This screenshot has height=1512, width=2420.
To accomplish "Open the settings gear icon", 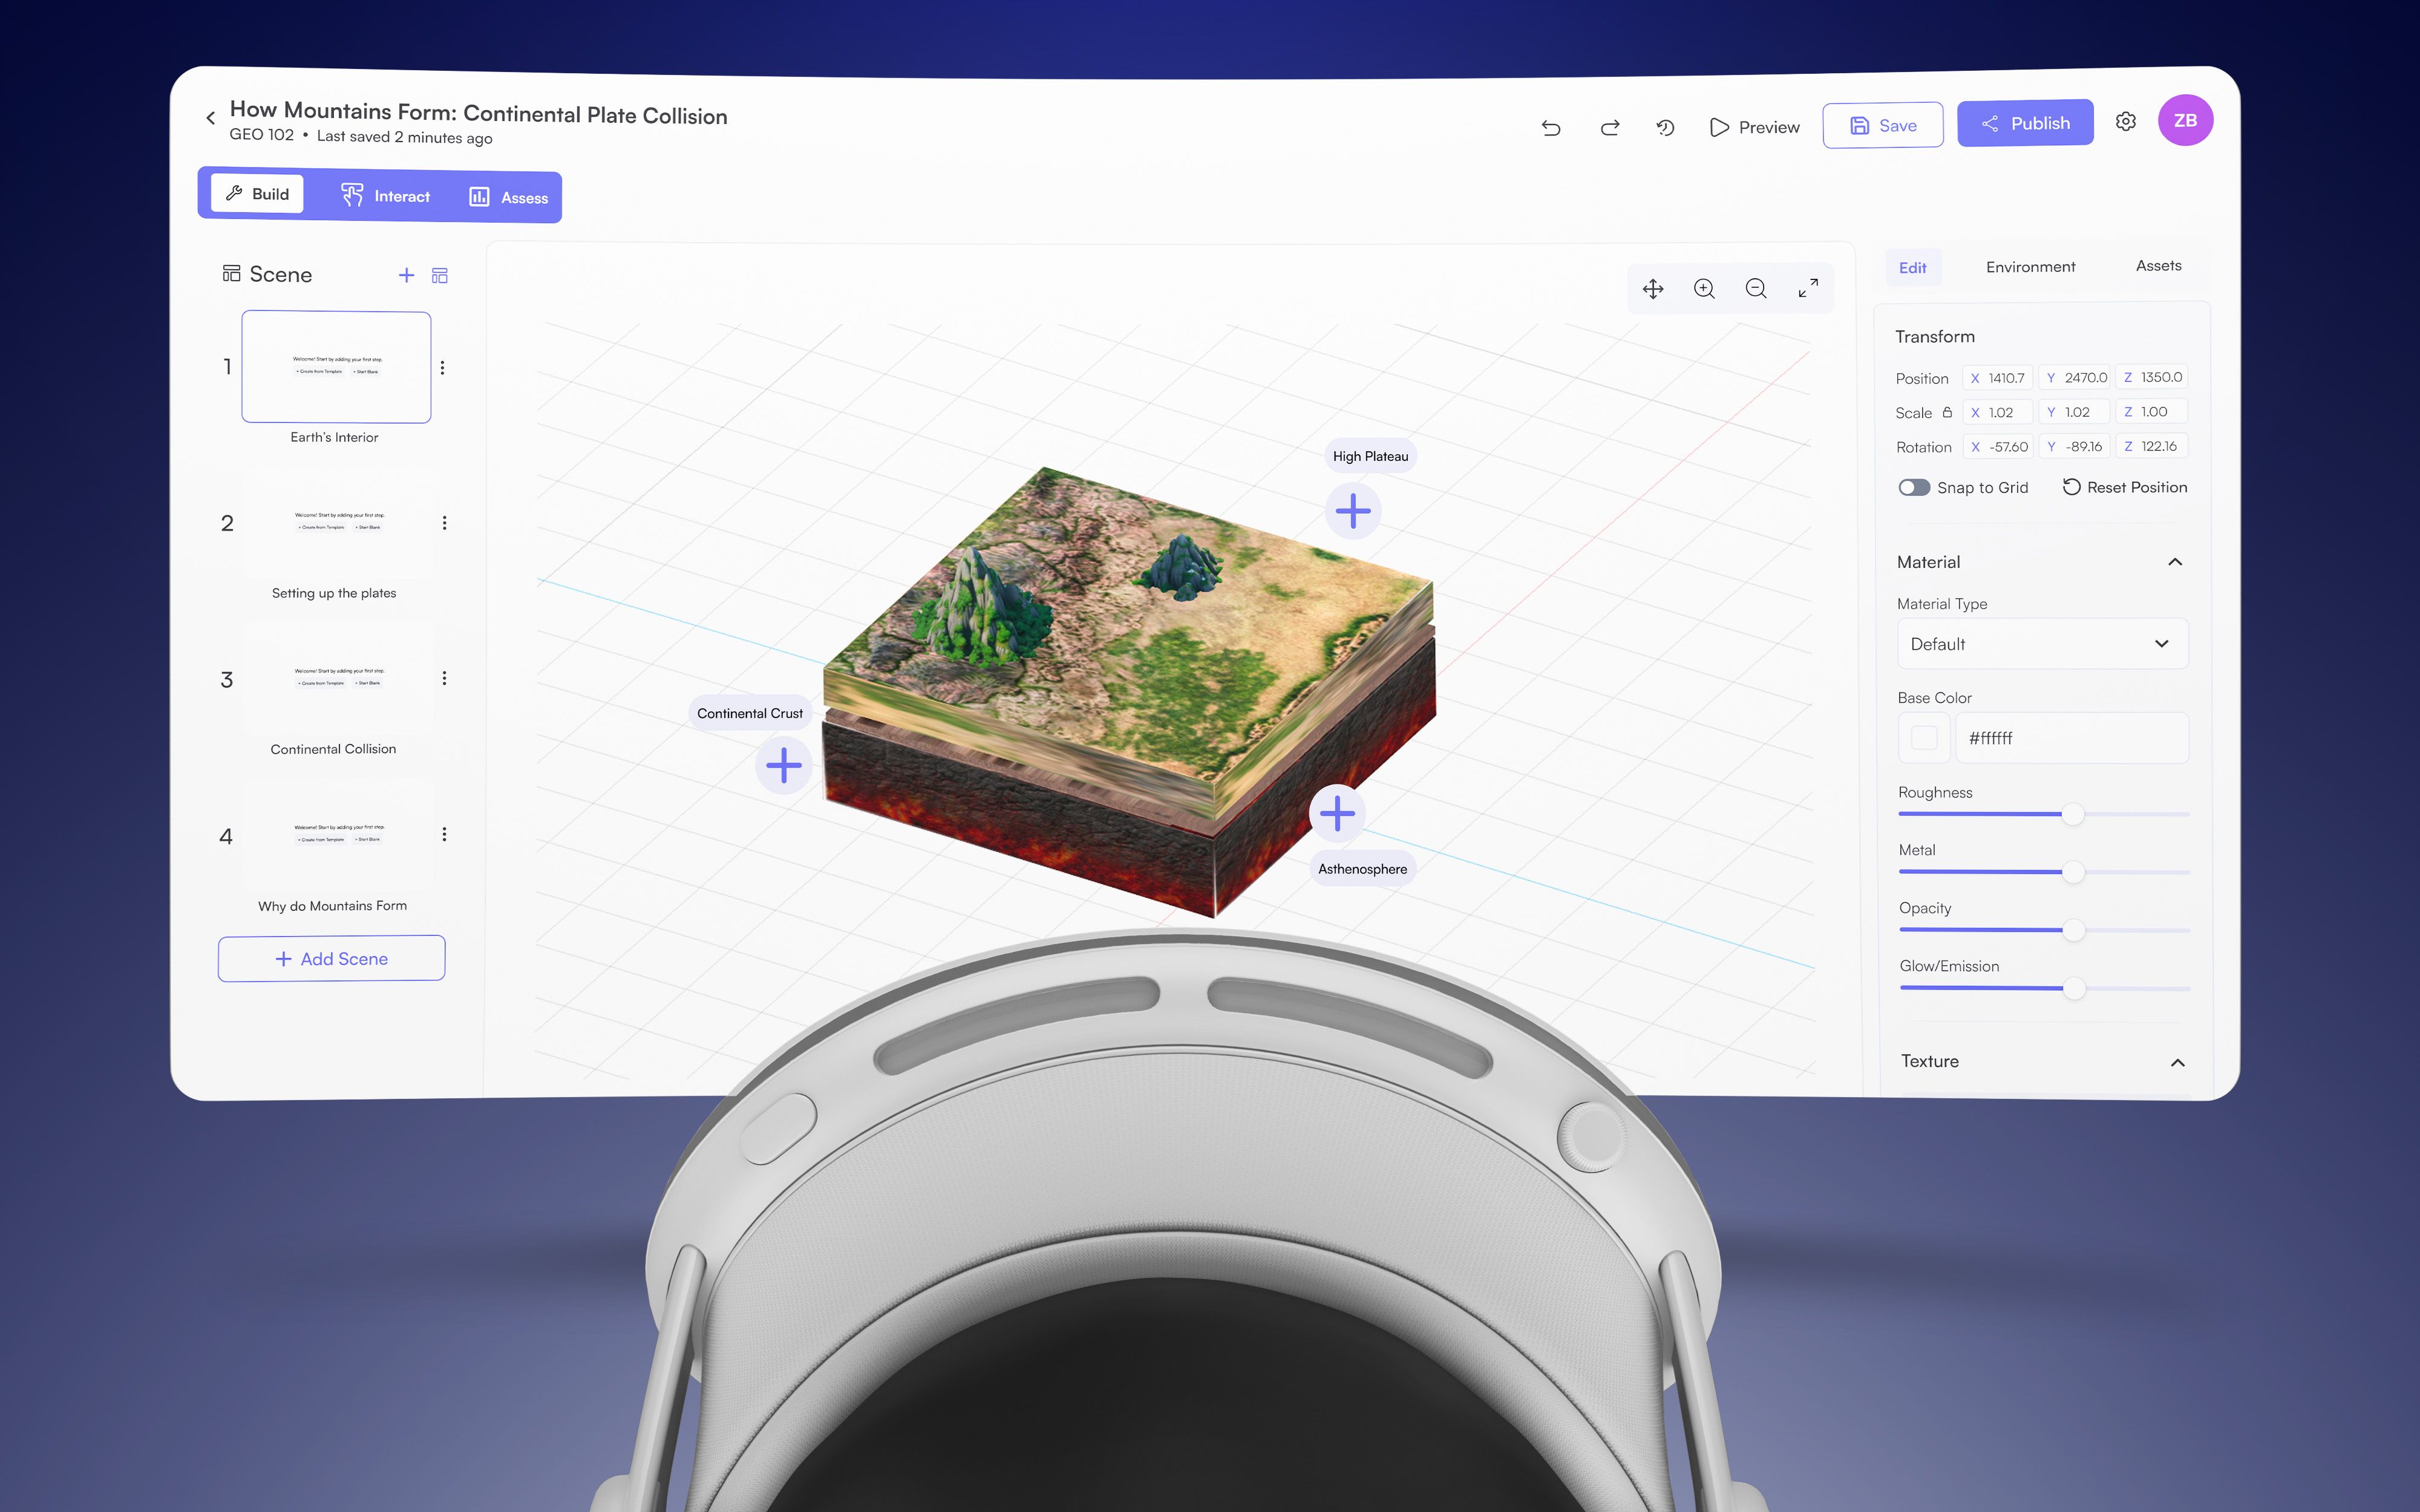I will pos(2126,122).
